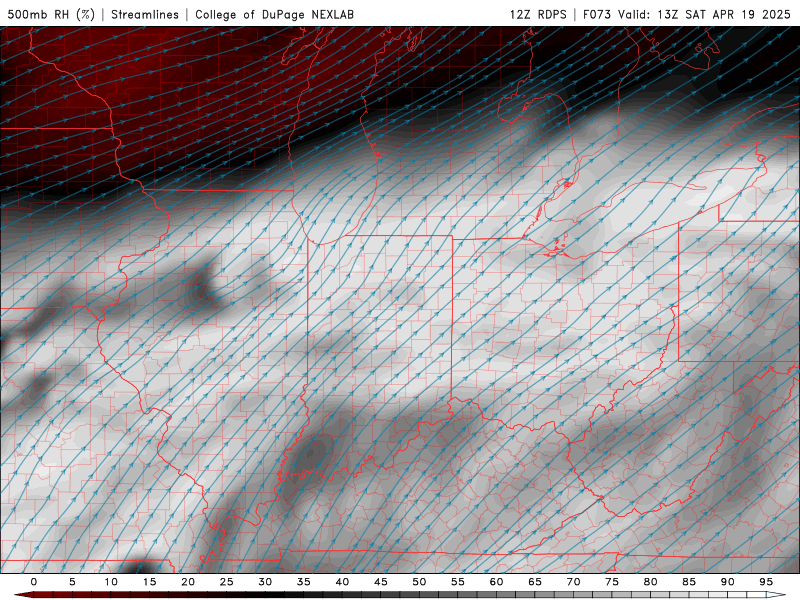This screenshot has width=800, height=600.
Task: Click the 60 value on color scale
Action: click(496, 582)
